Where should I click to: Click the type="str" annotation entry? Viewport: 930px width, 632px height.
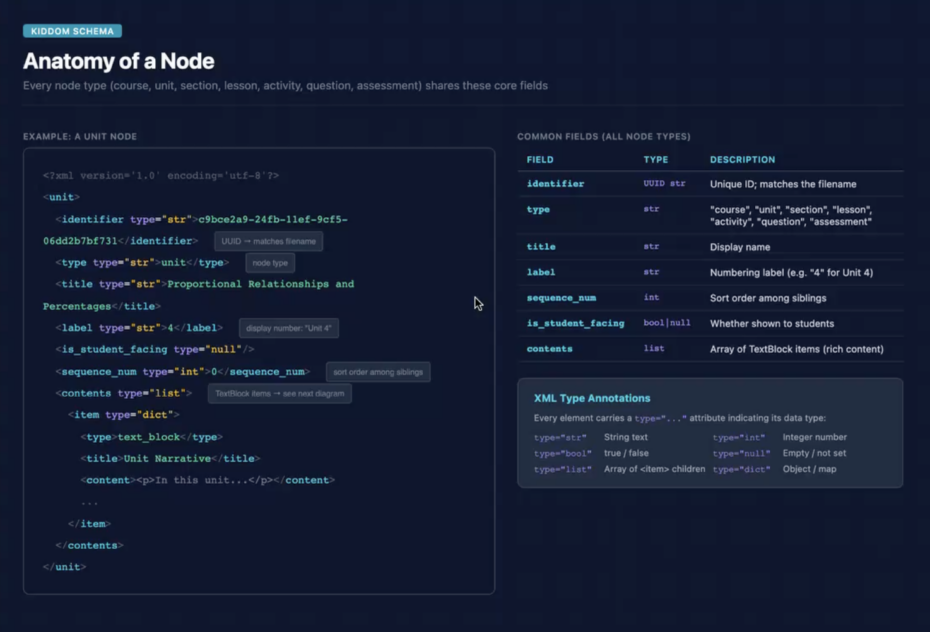coord(560,438)
